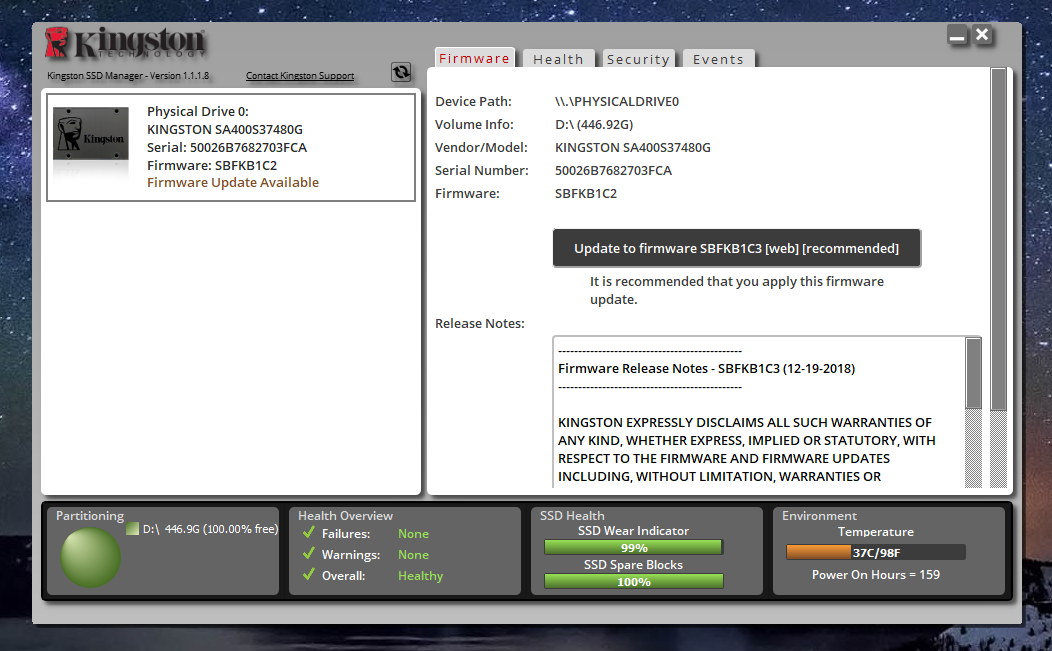Click the Failures None value
Screen dimensions: 1052x651
[413, 534]
